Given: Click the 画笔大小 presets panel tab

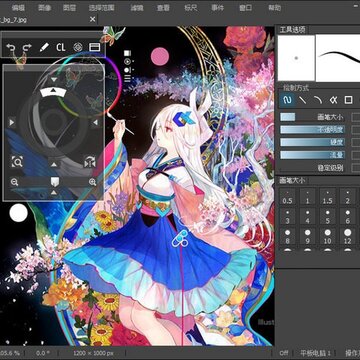Looking at the screenshot, I should pyautogui.click(x=292, y=180).
